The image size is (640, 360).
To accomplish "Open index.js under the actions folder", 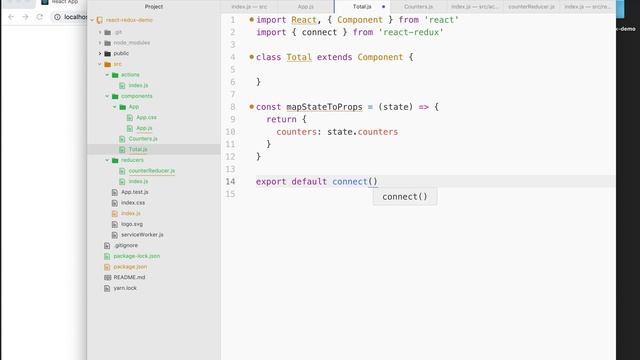I will [138, 86].
